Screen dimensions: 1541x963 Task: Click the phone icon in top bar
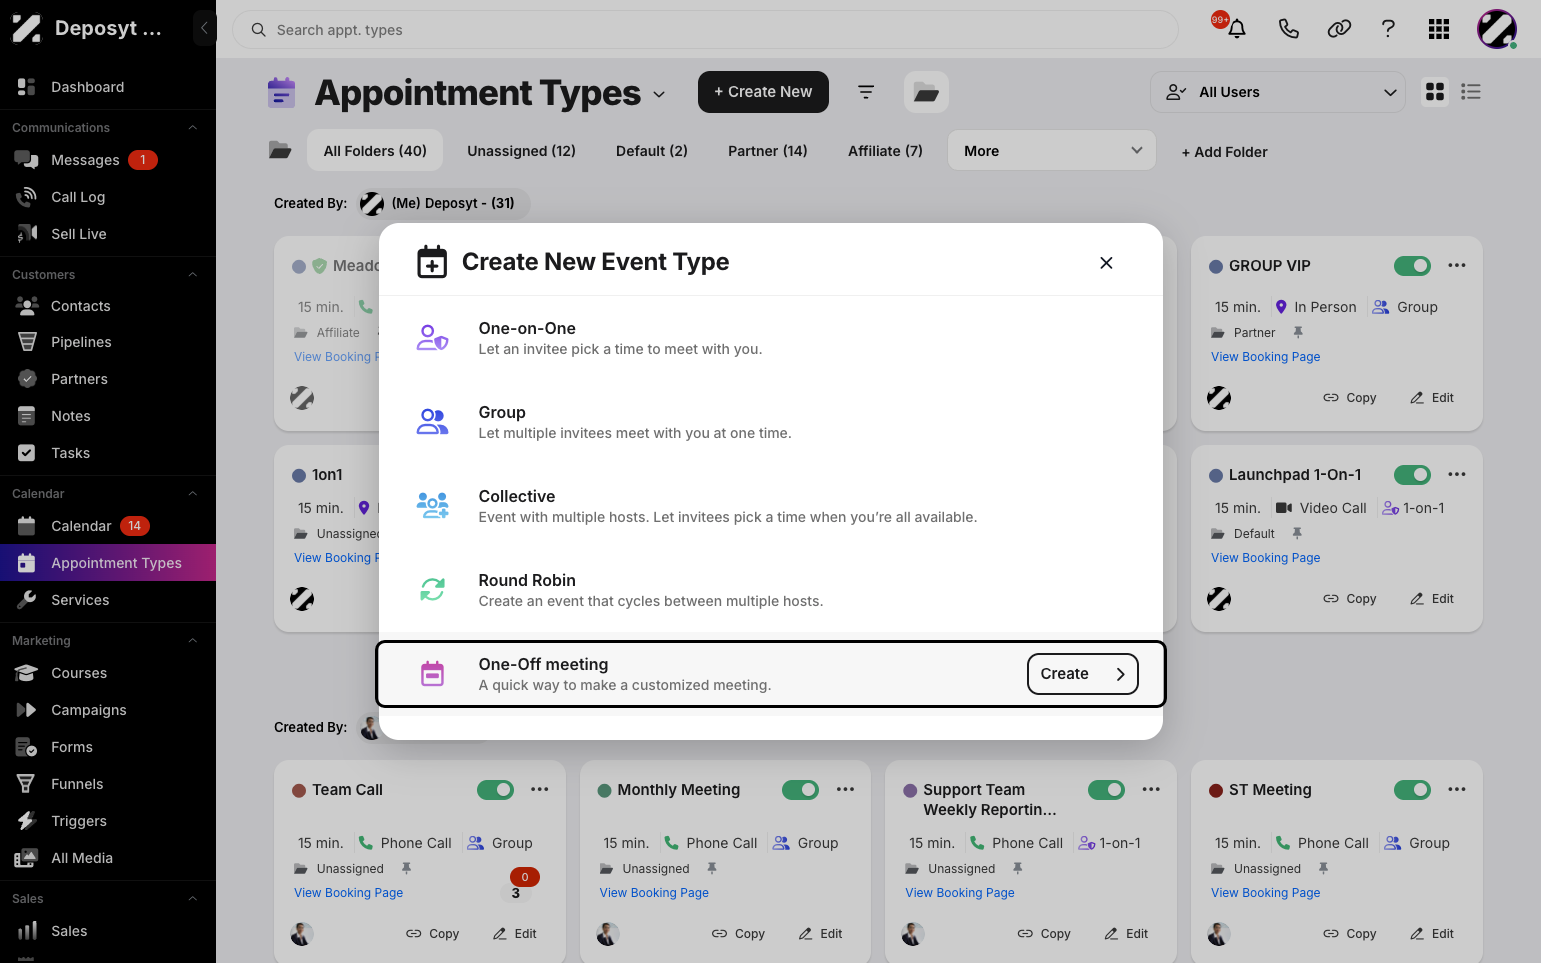tap(1288, 29)
